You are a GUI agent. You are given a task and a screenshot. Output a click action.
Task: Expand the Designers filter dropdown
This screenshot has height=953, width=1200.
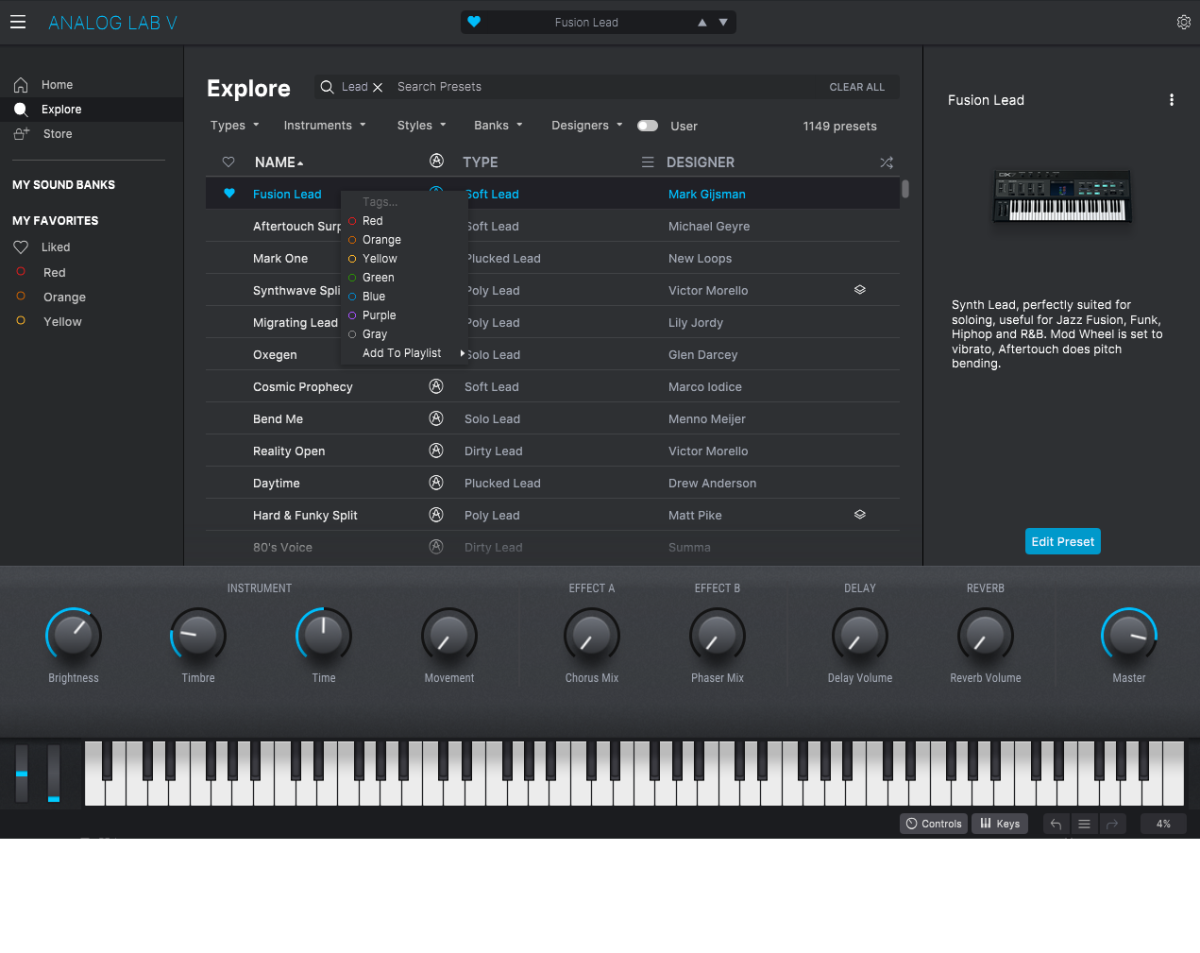point(587,126)
